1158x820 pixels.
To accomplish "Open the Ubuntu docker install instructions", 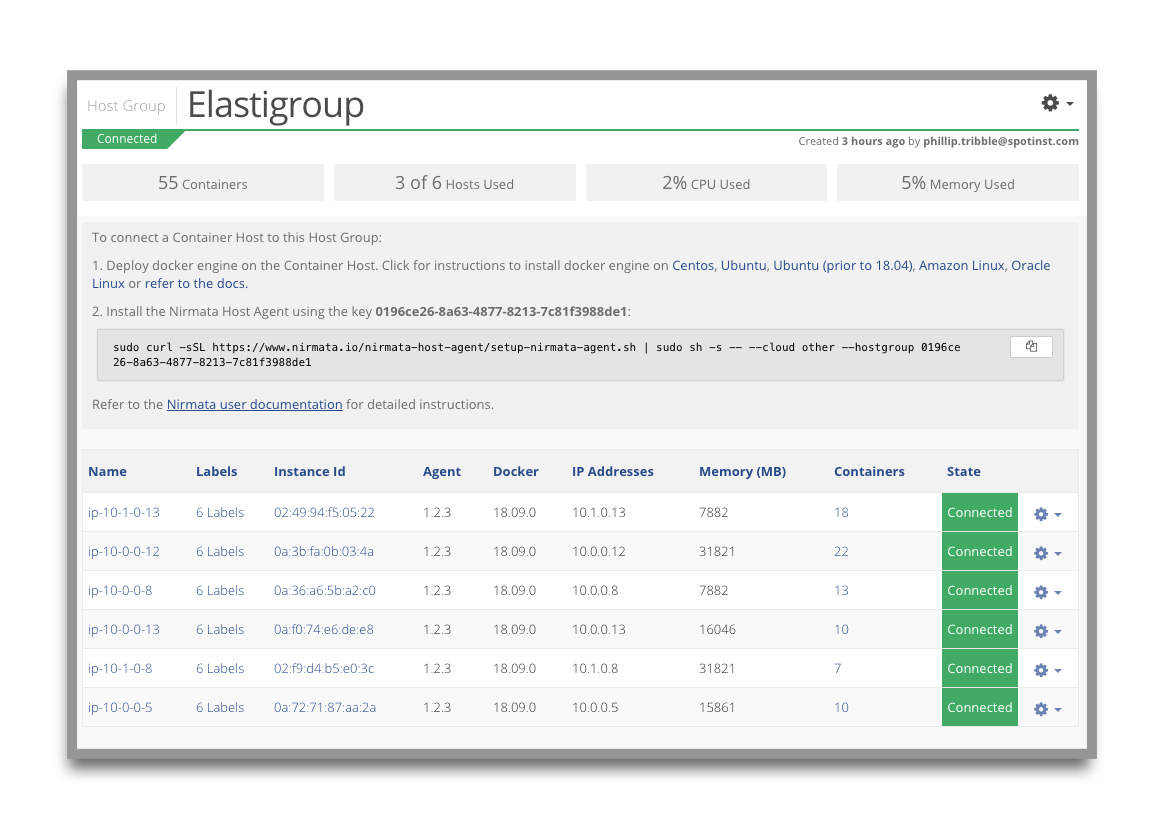I will pyautogui.click(x=743, y=265).
